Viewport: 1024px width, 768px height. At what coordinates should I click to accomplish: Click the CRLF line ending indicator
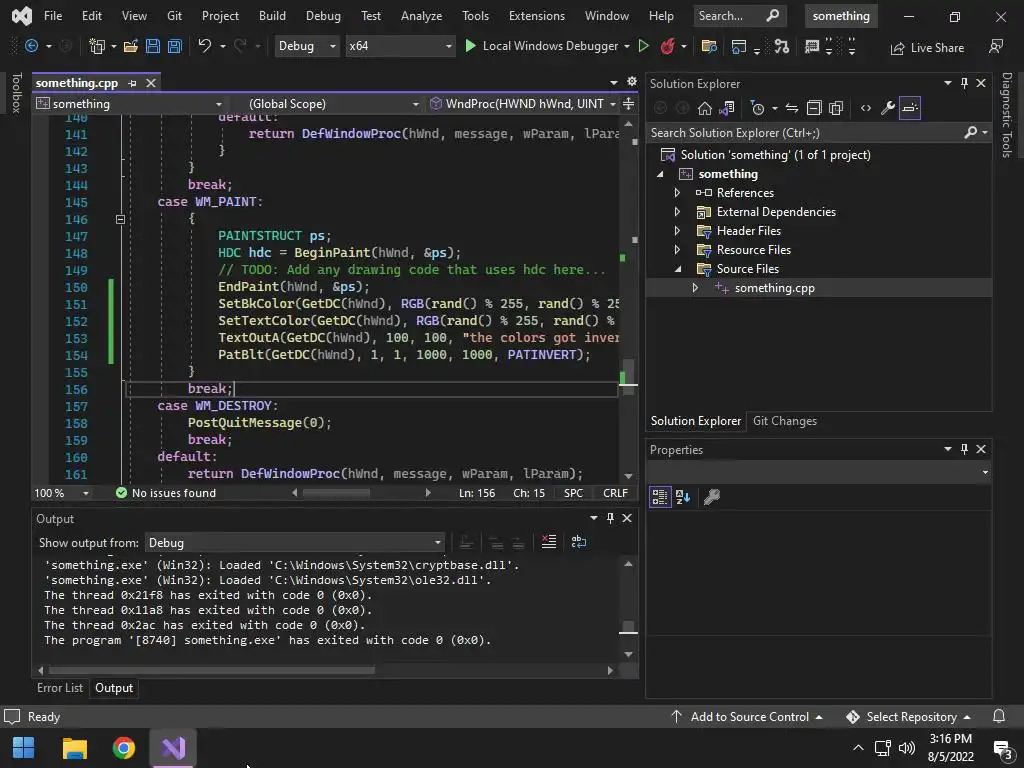point(615,493)
